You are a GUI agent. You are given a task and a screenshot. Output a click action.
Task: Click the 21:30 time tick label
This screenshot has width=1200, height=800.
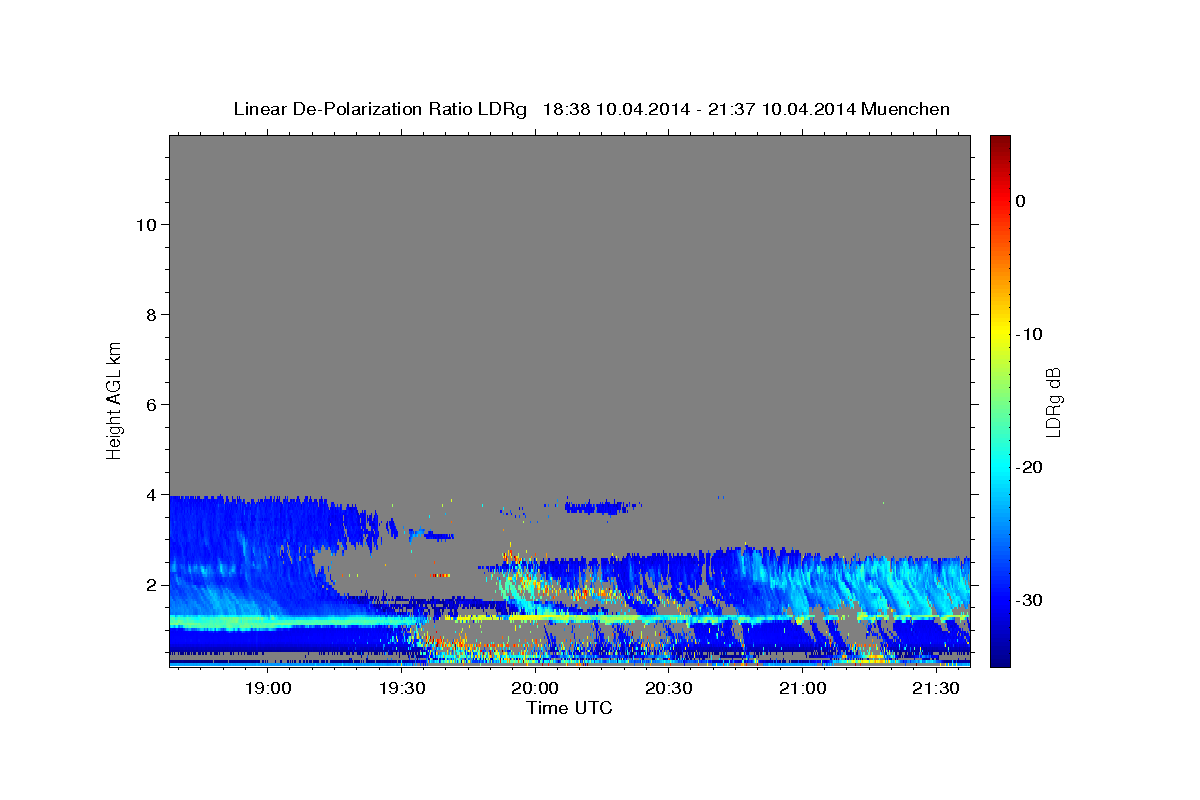(x=936, y=688)
